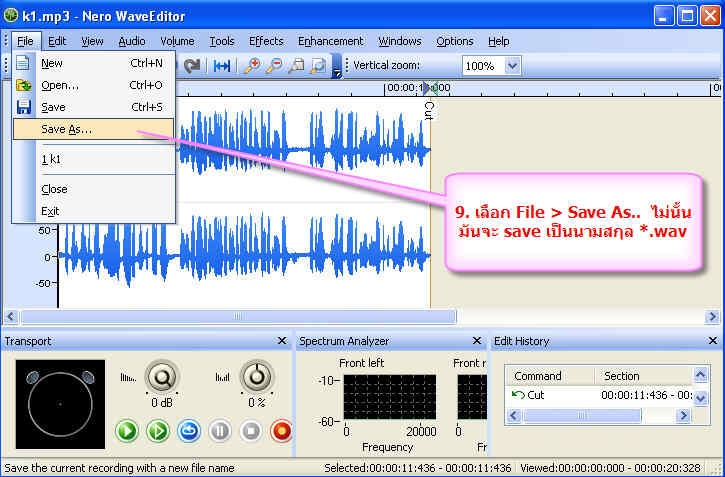The image size is (725, 477).
Task: Click Edit History horizontal scroll left arrow
Action: pos(514,416)
